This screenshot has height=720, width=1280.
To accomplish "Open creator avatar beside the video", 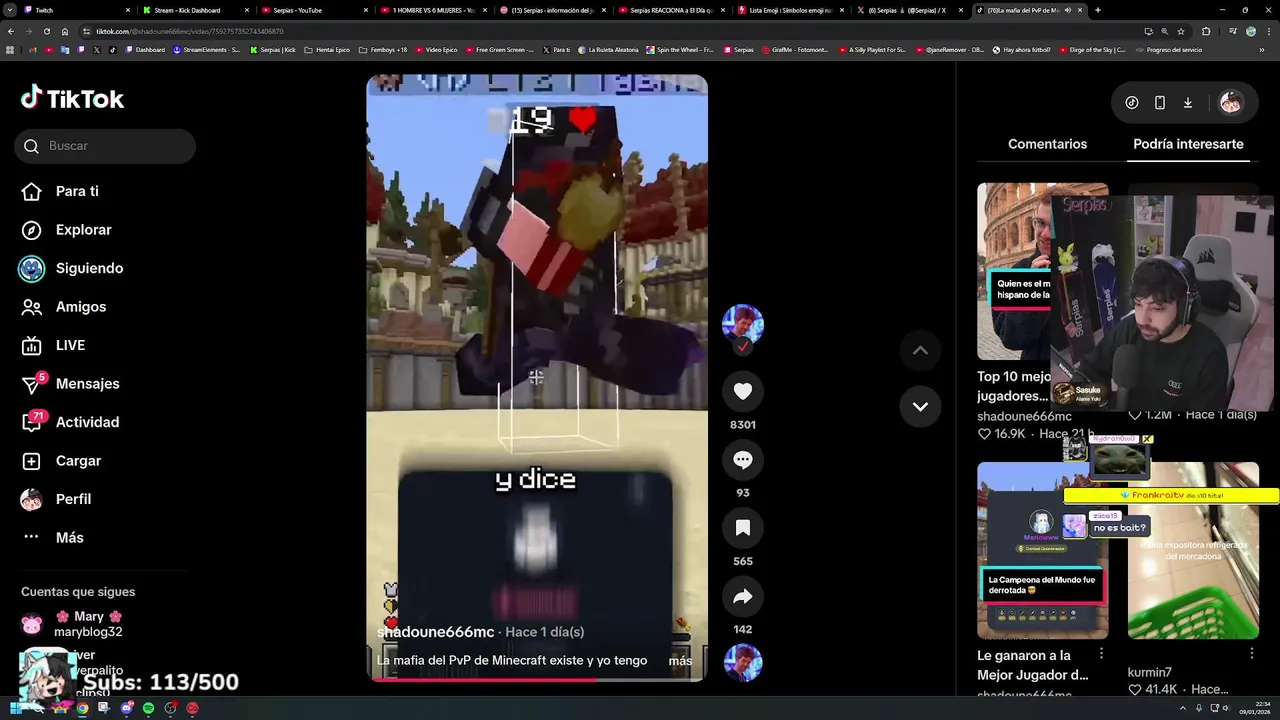I will (x=742, y=325).
